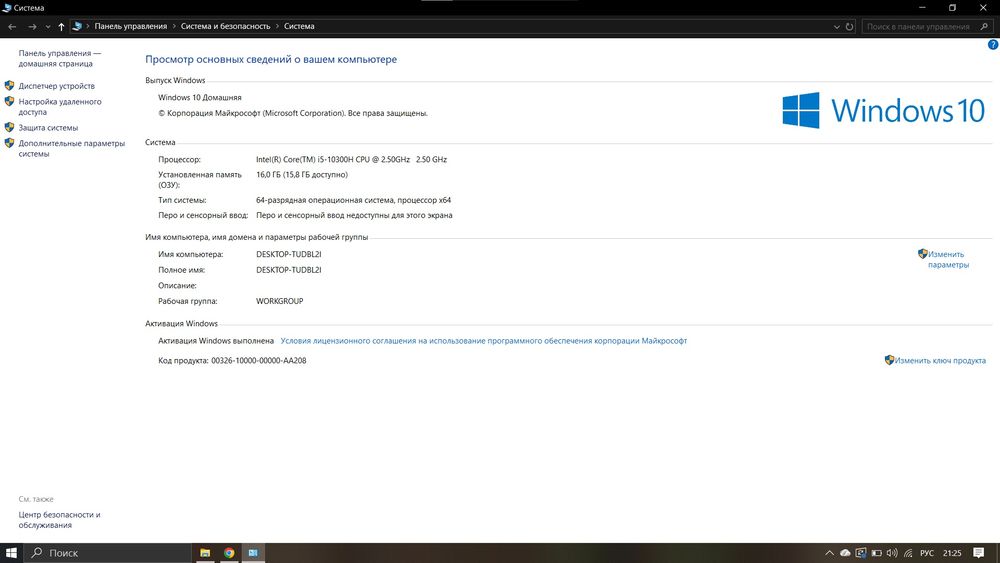The width and height of the screenshot is (1000, 563).
Task: Click the Back navigation arrow
Action: pyautogui.click(x=12, y=27)
